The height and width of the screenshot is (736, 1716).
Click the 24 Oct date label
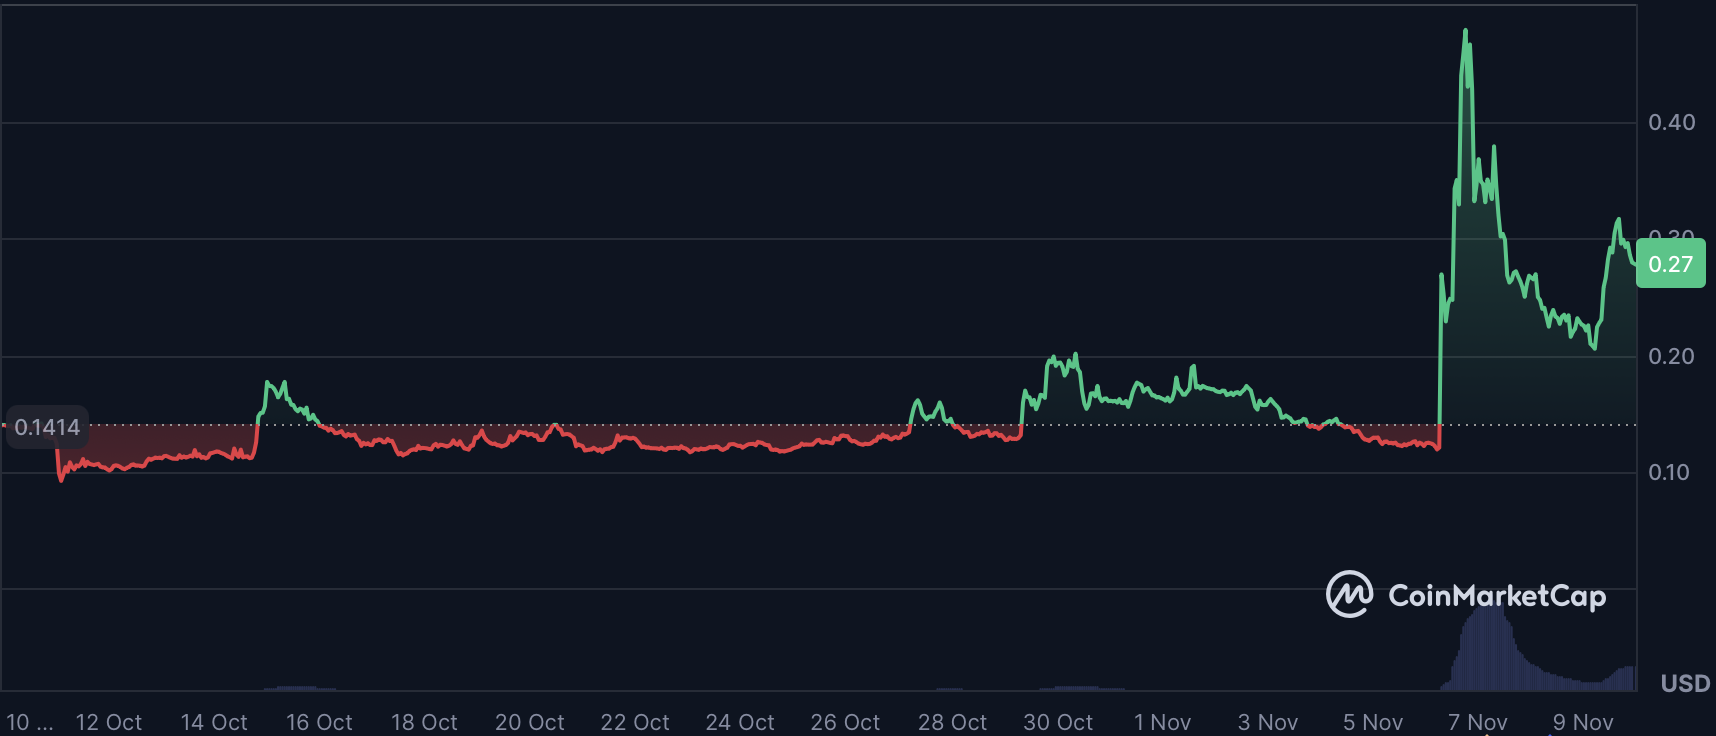pyautogui.click(x=740, y=722)
